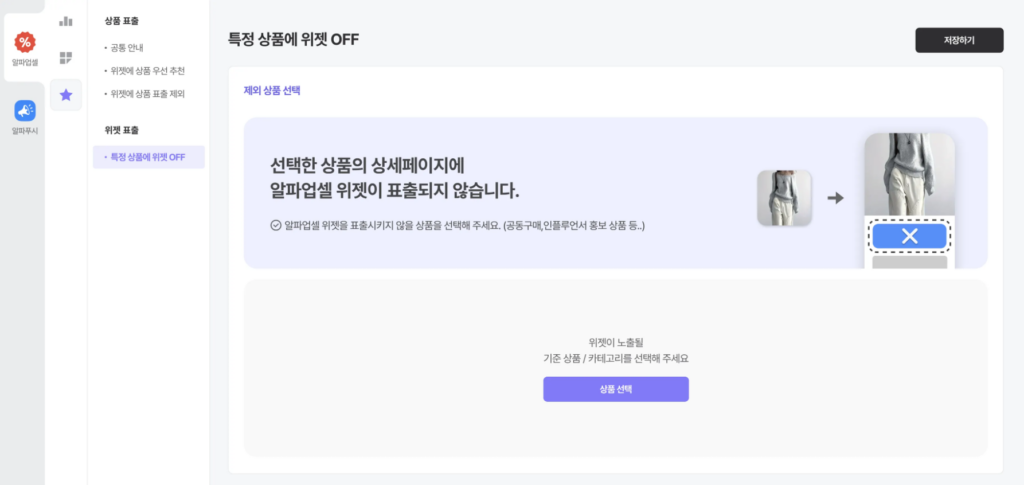Click the 위젯 표출 section heading

[122, 130]
